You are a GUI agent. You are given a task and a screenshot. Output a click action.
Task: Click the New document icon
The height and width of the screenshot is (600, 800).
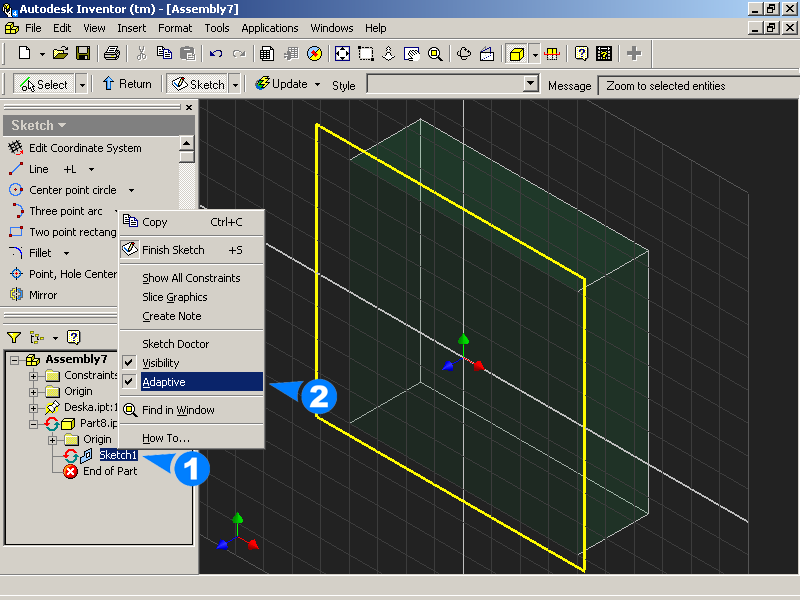coord(24,53)
